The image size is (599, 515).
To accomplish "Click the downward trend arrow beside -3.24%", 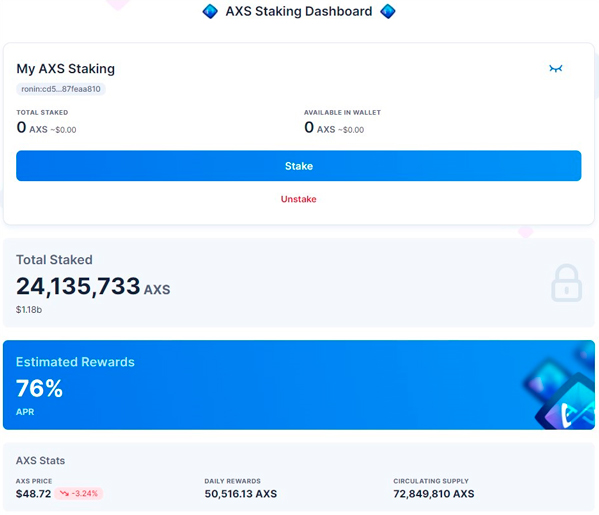I will 64,494.
